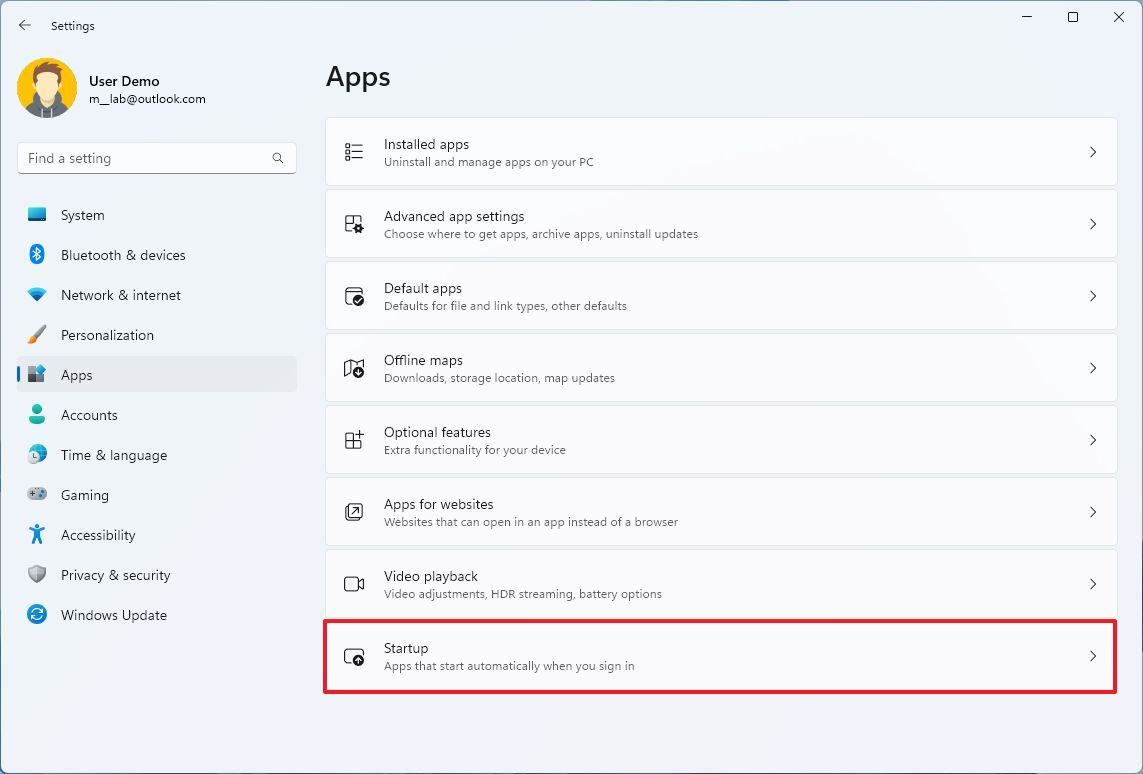This screenshot has height=774, width=1143.
Task: Click inside the Find a setting field
Action: [150, 158]
